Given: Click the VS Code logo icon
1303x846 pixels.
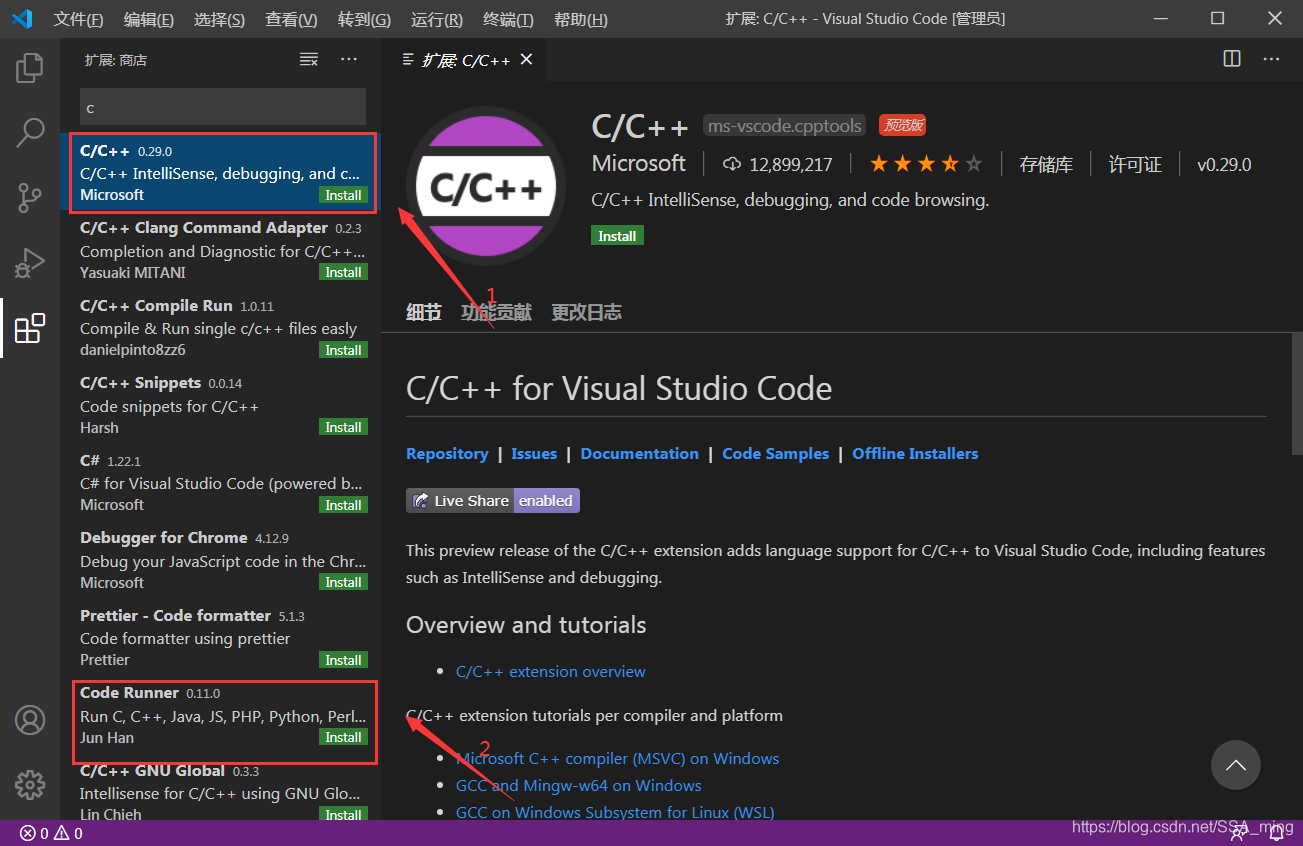Looking at the screenshot, I should 22,18.
